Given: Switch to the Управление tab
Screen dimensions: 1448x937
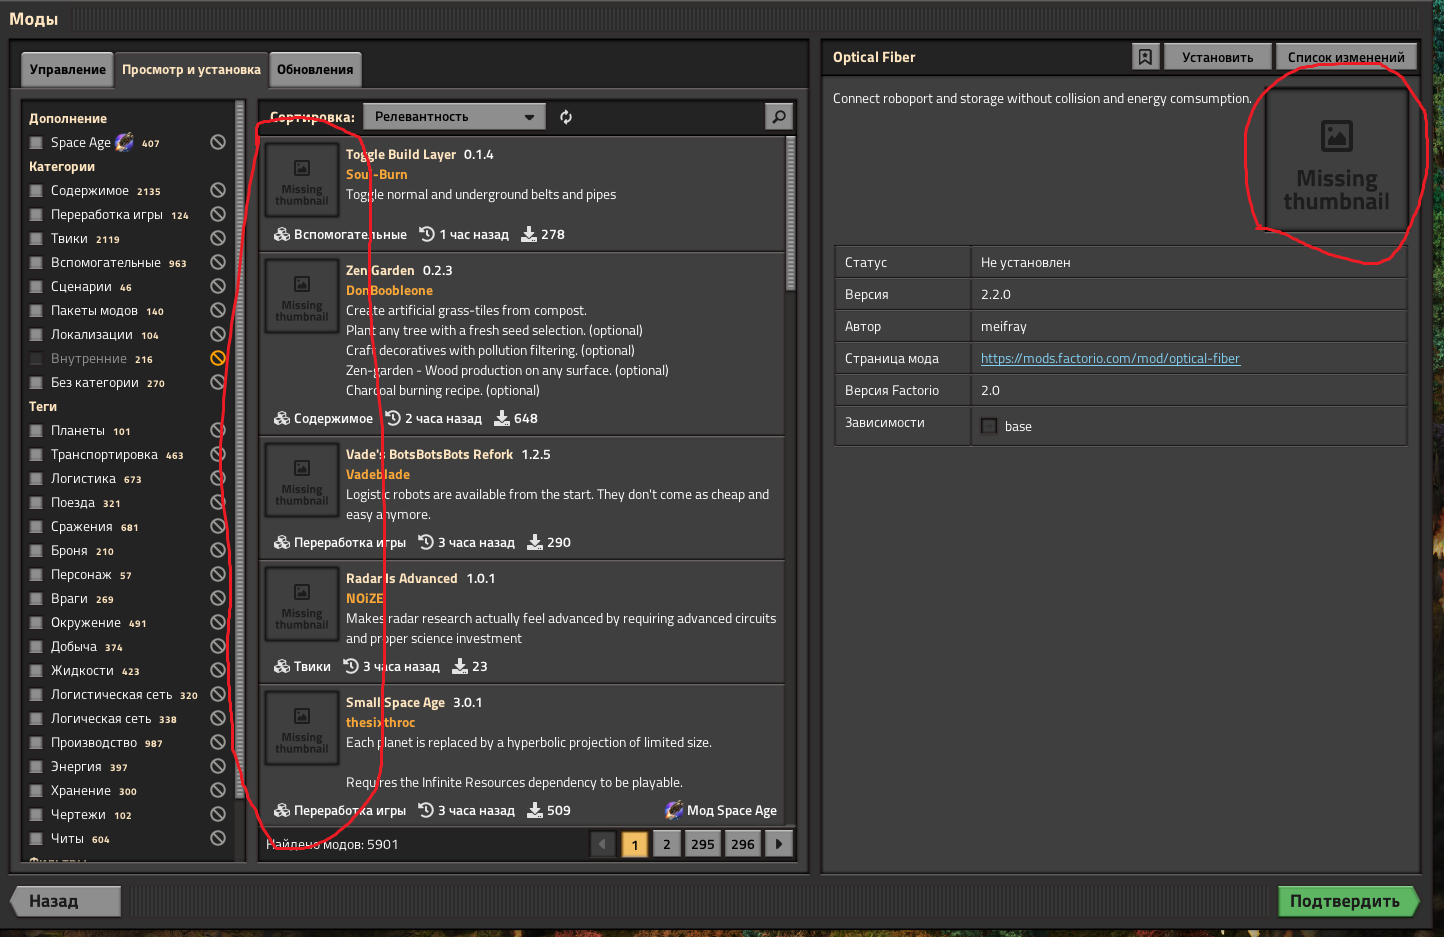Looking at the screenshot, I should (x=67, y=70).
